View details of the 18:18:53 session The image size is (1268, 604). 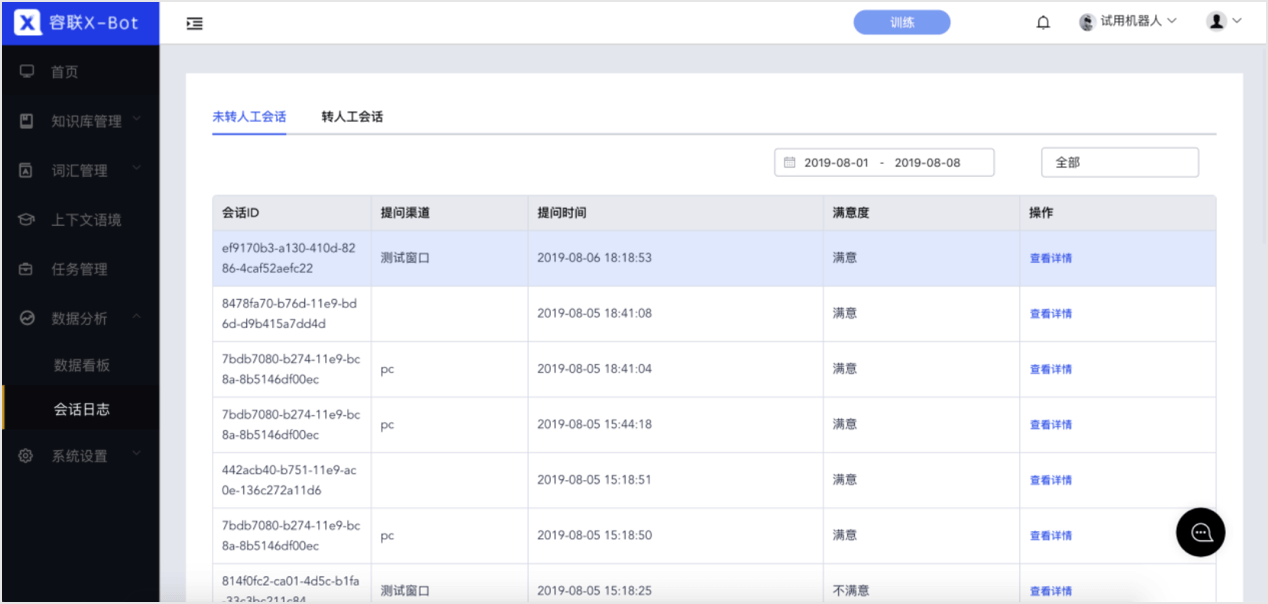click(1051, 258)
